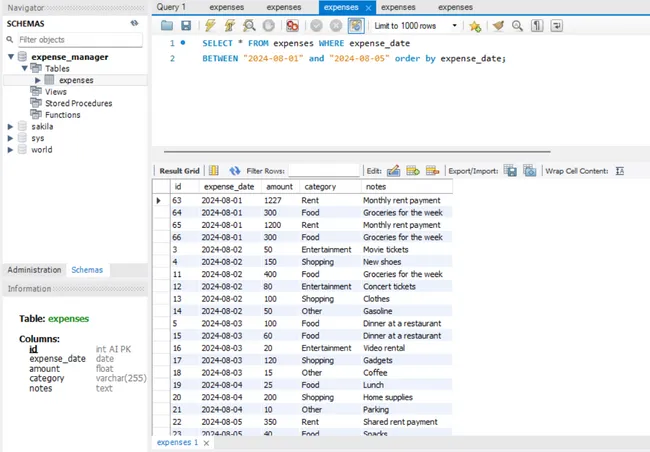650x452 pixels.
Task: Open SQL script file folder icon
Action: tap(167, 26)
